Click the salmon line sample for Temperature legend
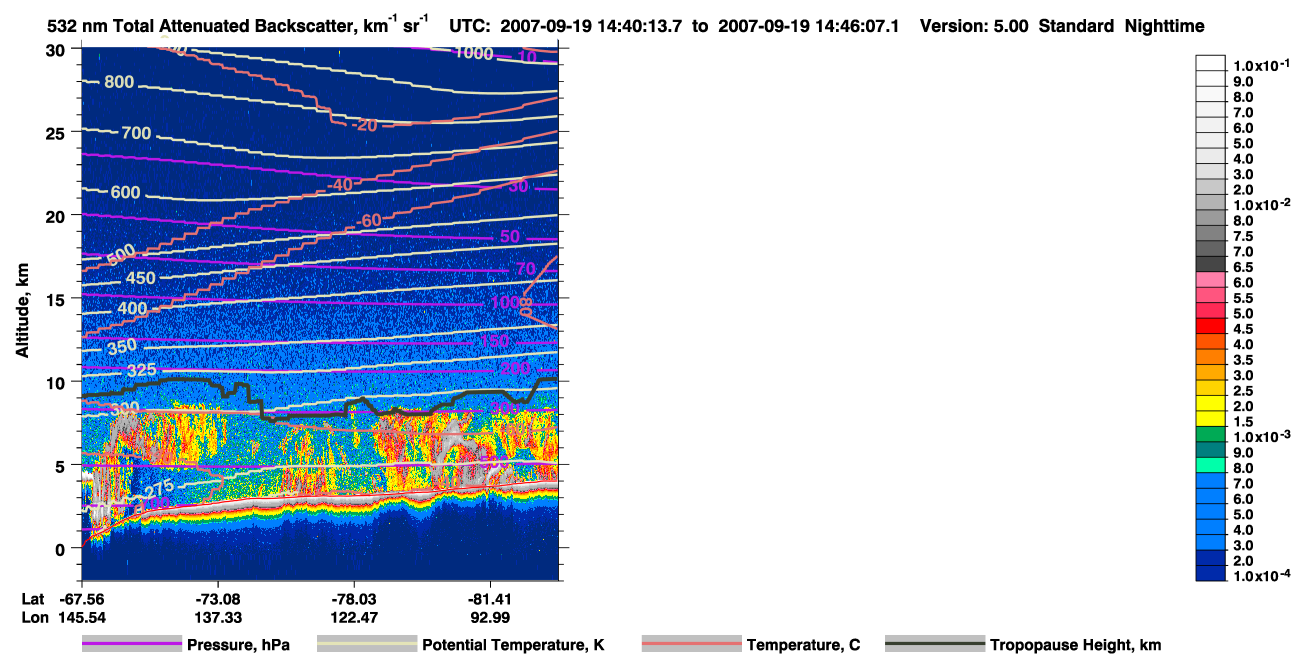The width and height of the screenshot is (1300, 667). (691, 644)
